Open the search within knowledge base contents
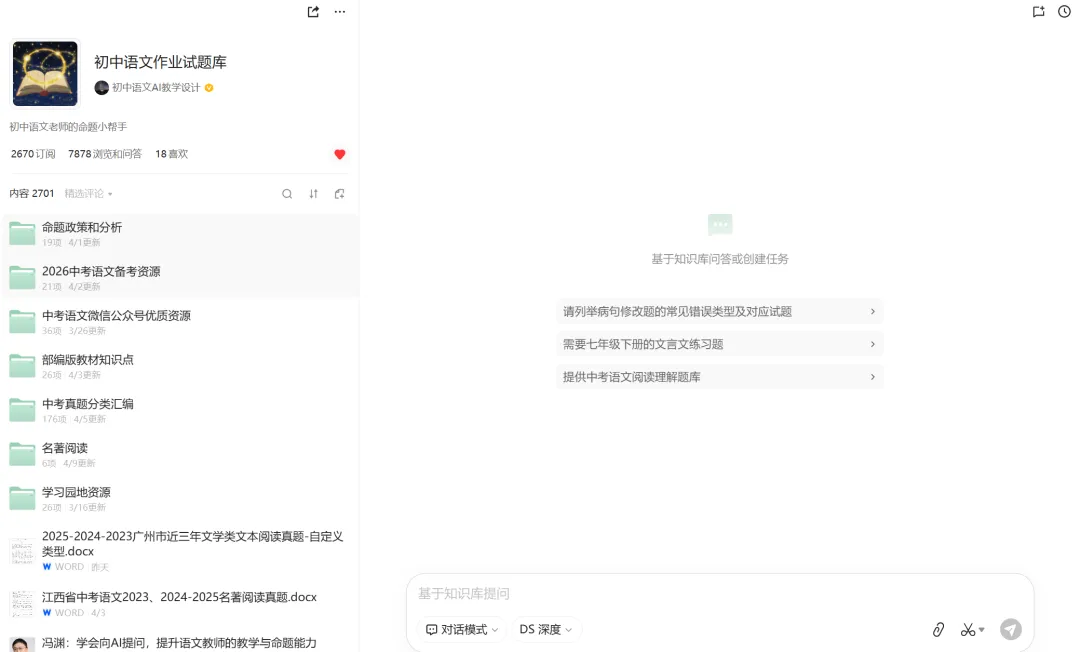Screen dimensions: 1080x652 [x=287, y=193]
